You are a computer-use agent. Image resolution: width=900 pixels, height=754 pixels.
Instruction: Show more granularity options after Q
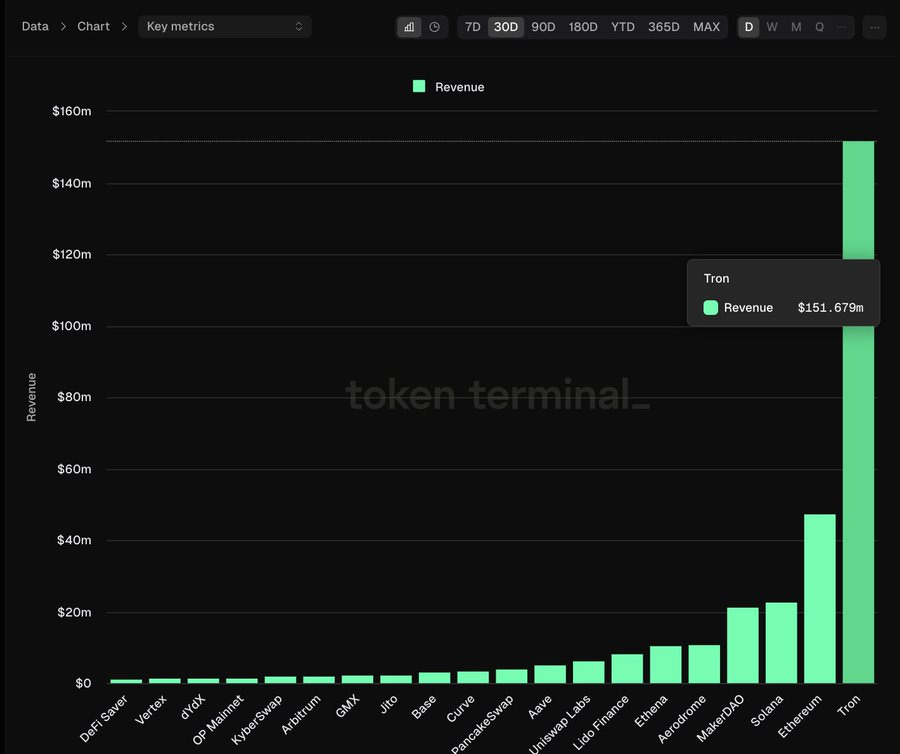(841, 27)
